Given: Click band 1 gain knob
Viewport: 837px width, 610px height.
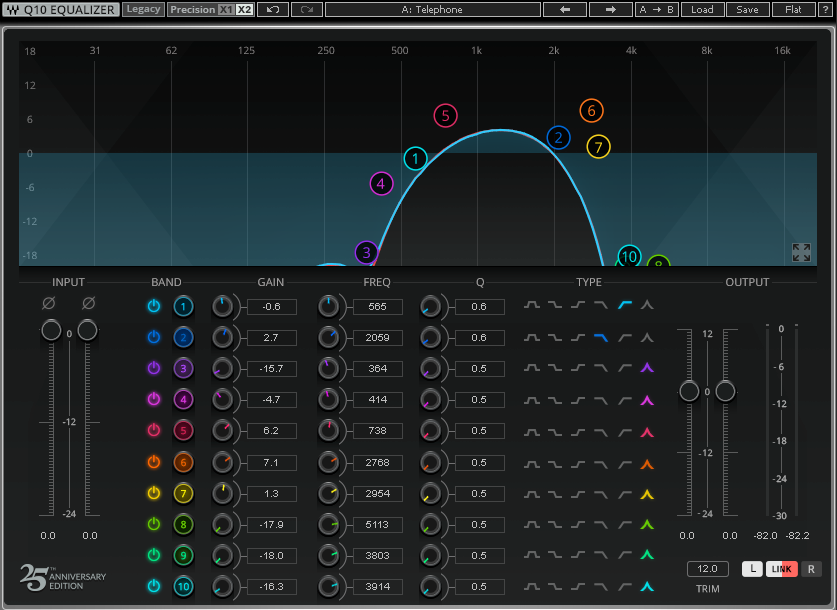Looking at the screenshot, I should point(223,306).
